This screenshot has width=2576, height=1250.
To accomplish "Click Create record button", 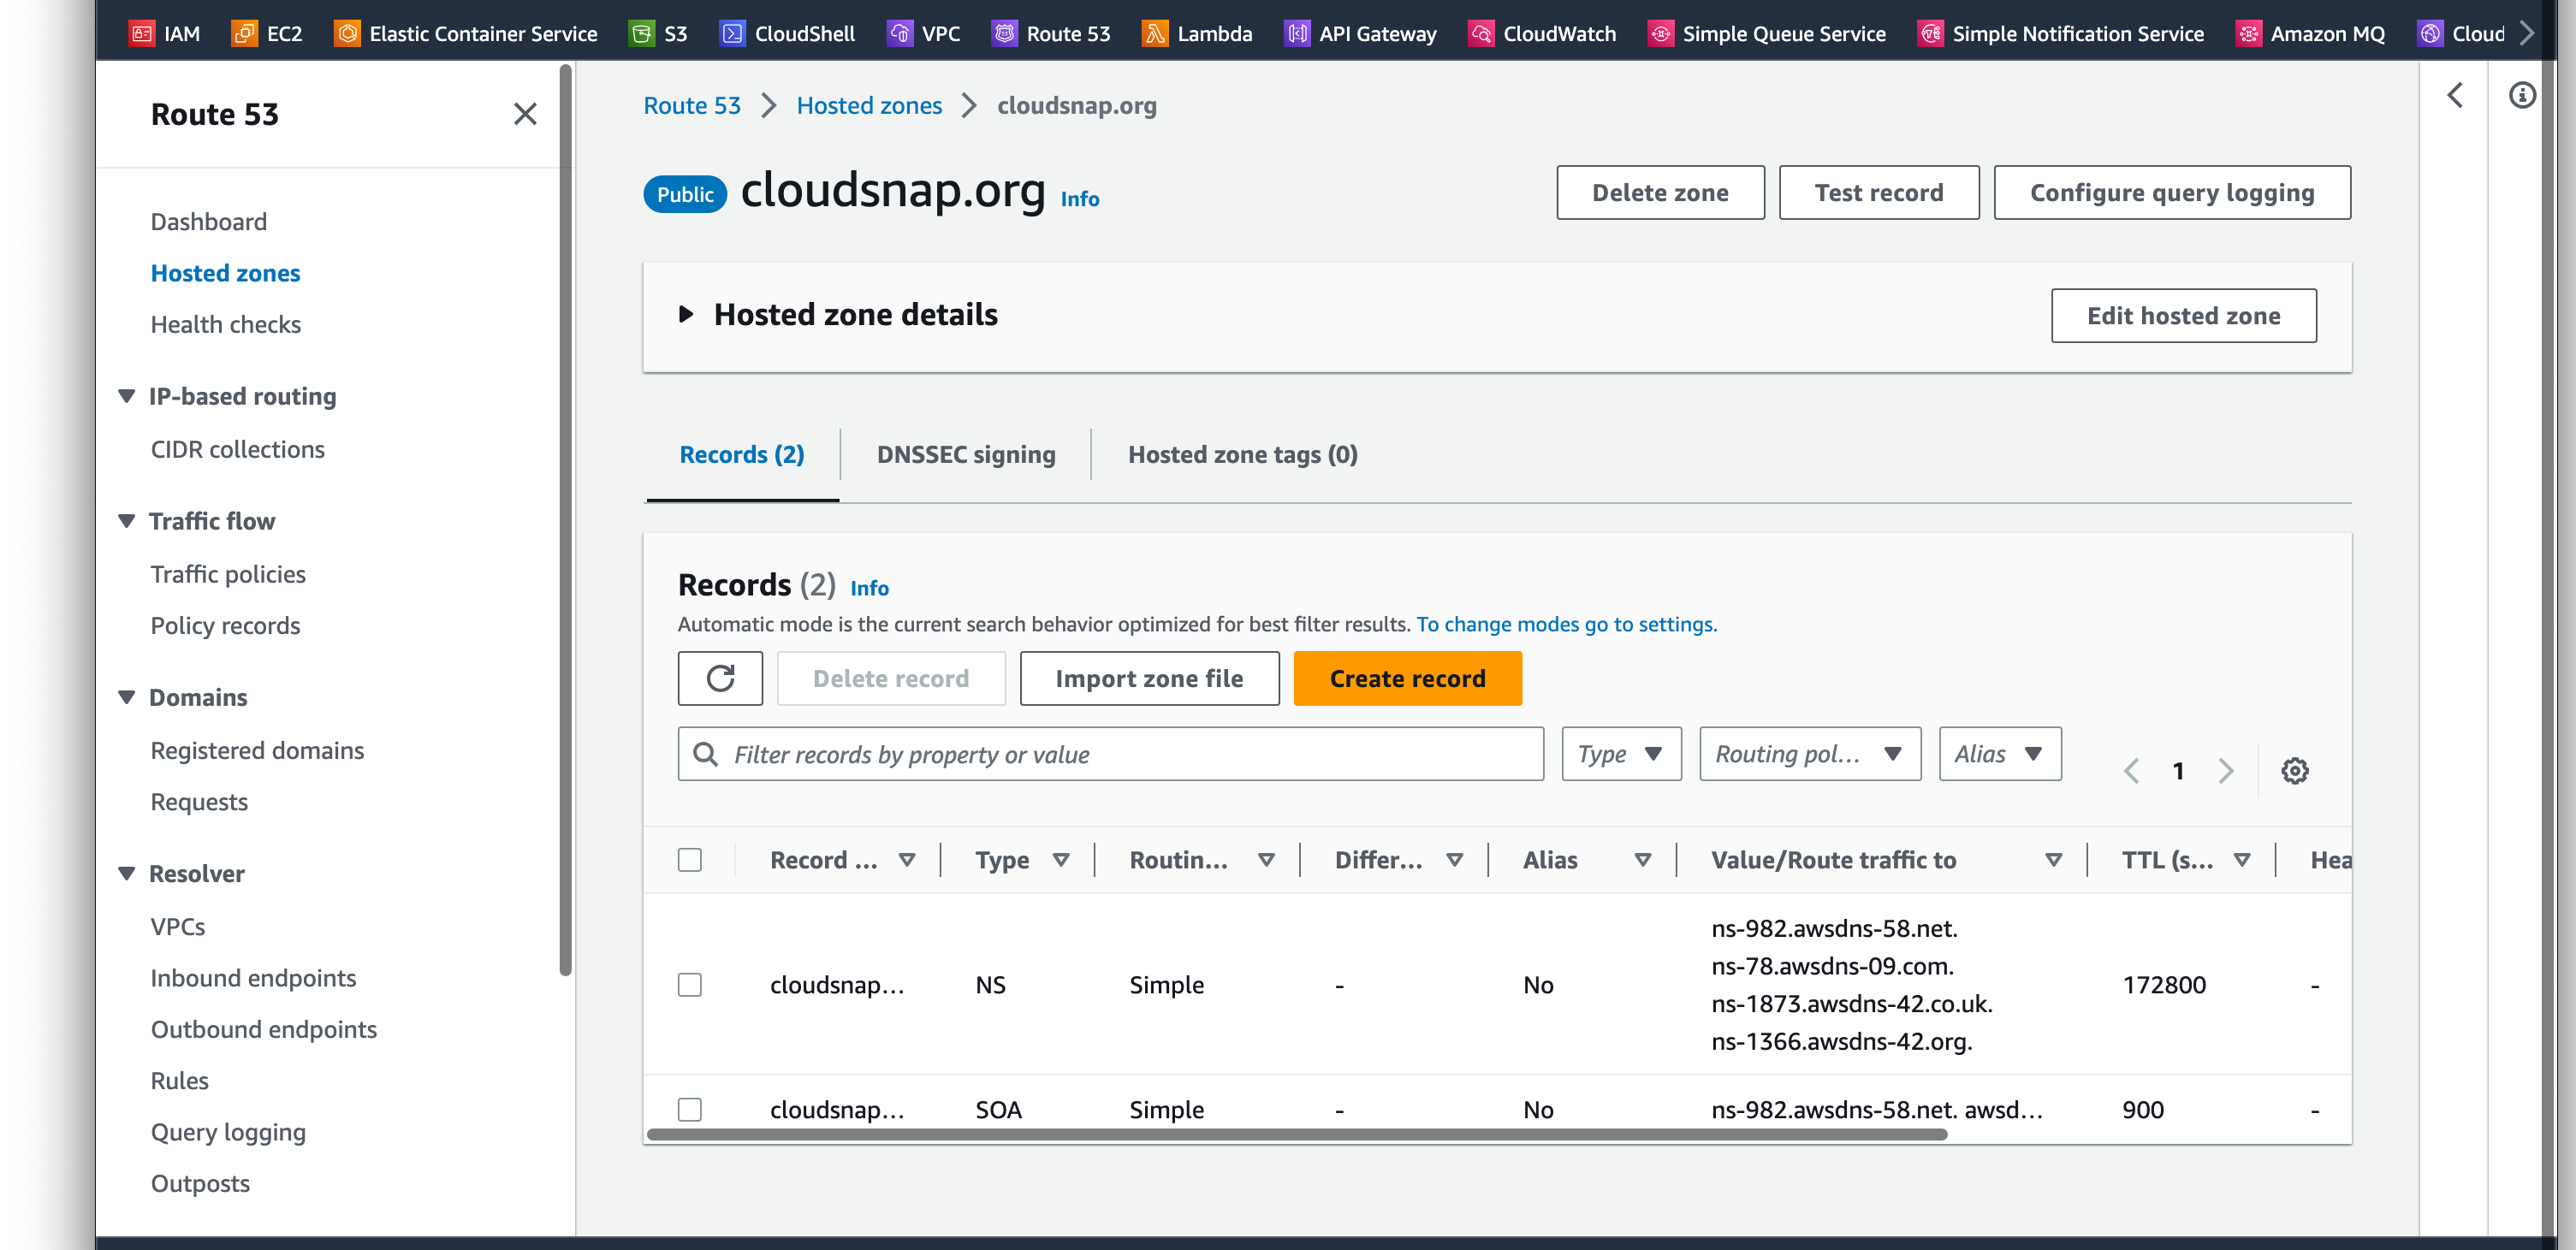I will (1407, 678).
